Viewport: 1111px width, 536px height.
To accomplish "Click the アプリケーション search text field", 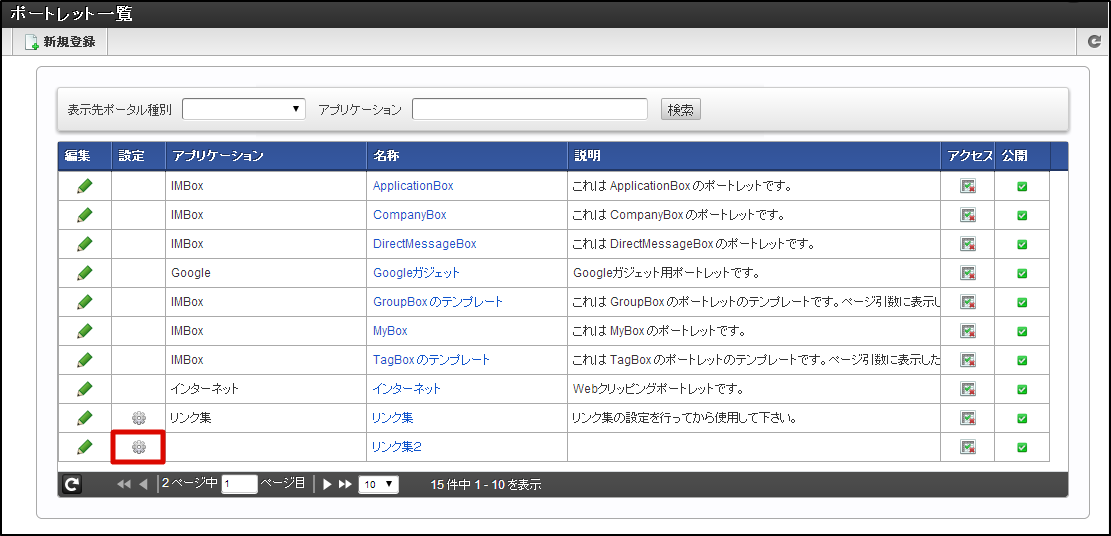I will [x=530, y=109].
